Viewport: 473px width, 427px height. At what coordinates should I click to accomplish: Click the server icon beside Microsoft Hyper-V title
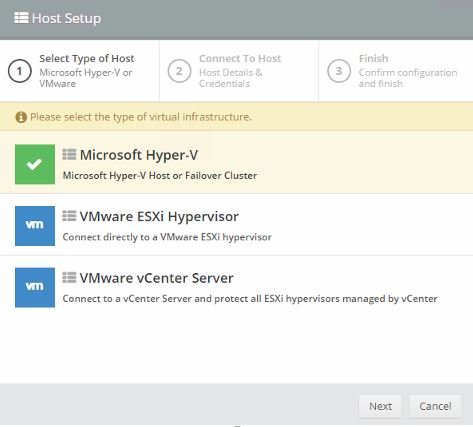(x=69, y=154)
